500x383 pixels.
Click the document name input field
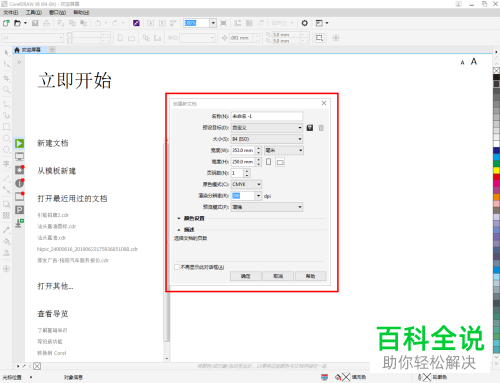tap(267, 116)
